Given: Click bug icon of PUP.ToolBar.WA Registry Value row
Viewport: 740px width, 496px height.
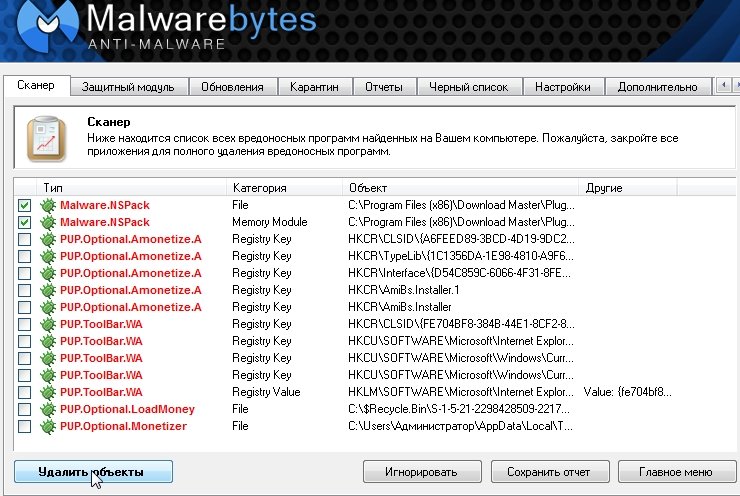Looking at the screenshot, I should point(48,392).
